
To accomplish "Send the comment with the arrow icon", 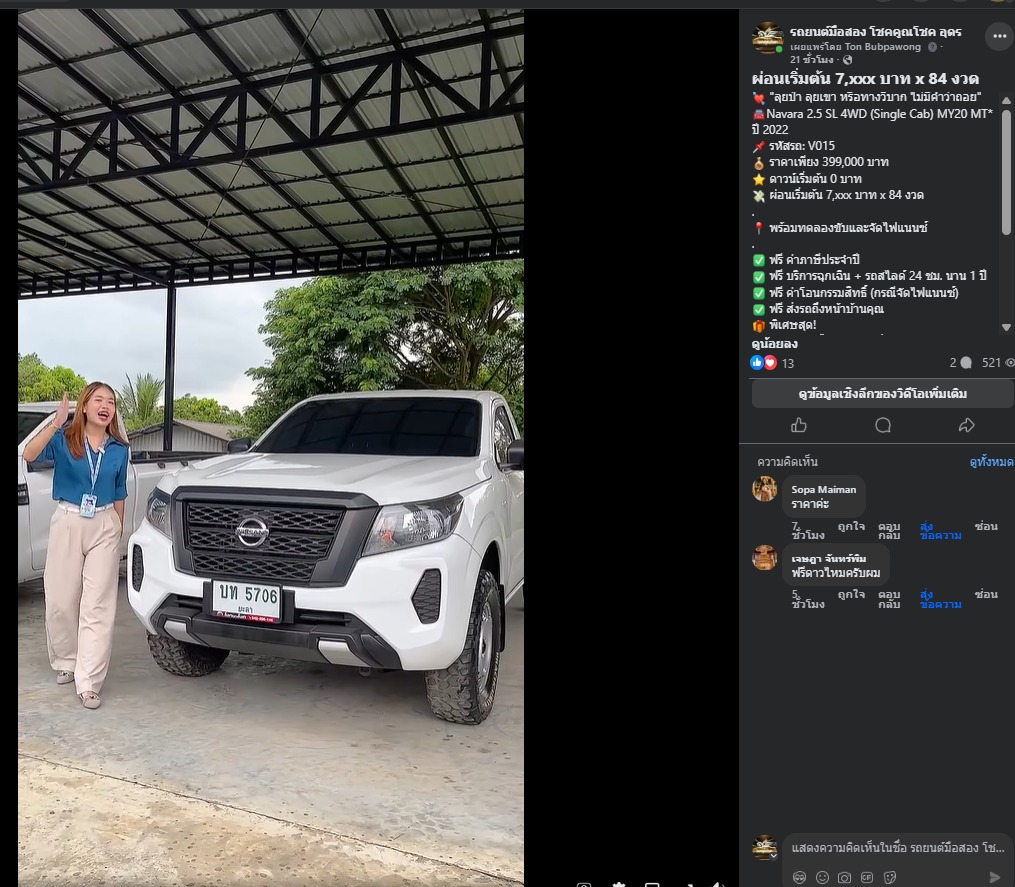I will (996, 877).
